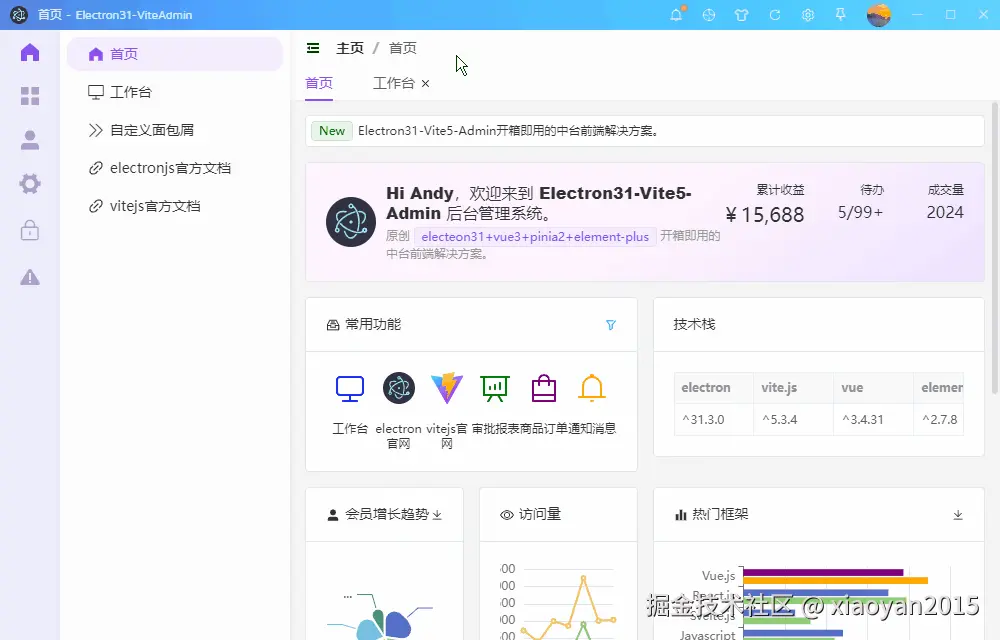
Task: Select the user icon in left rail
Action: 30,140
